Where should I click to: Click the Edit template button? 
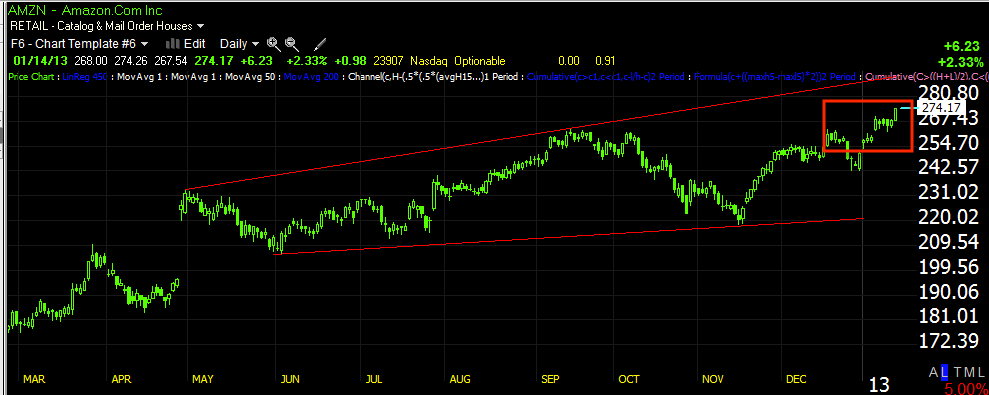[x=194, y=44]
